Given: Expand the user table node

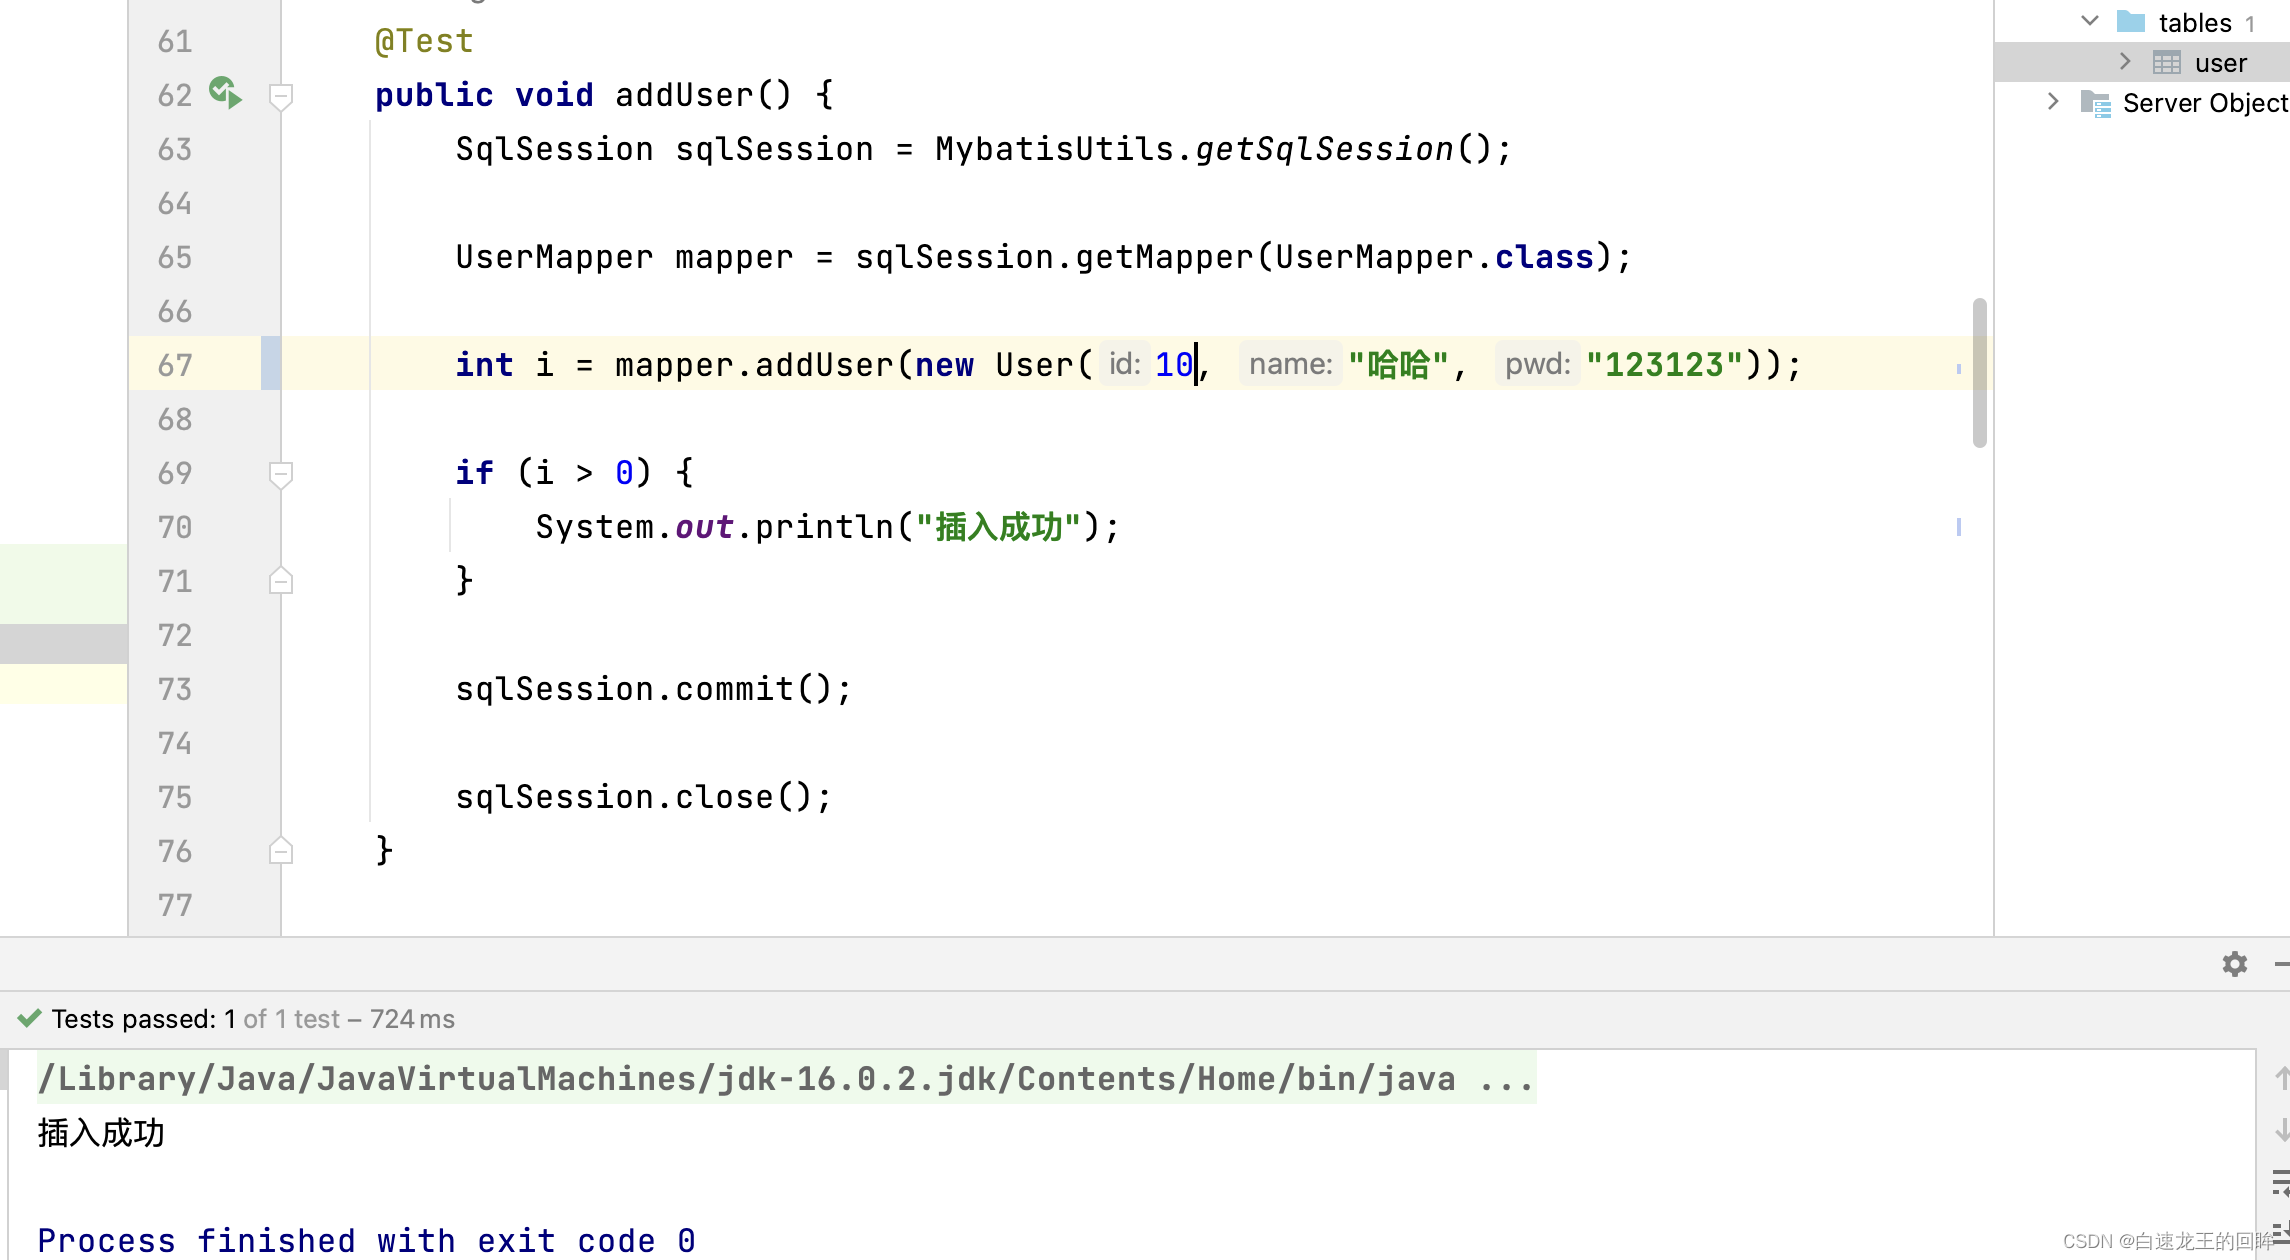Looking at the screenshot, I should (2124, 61).
